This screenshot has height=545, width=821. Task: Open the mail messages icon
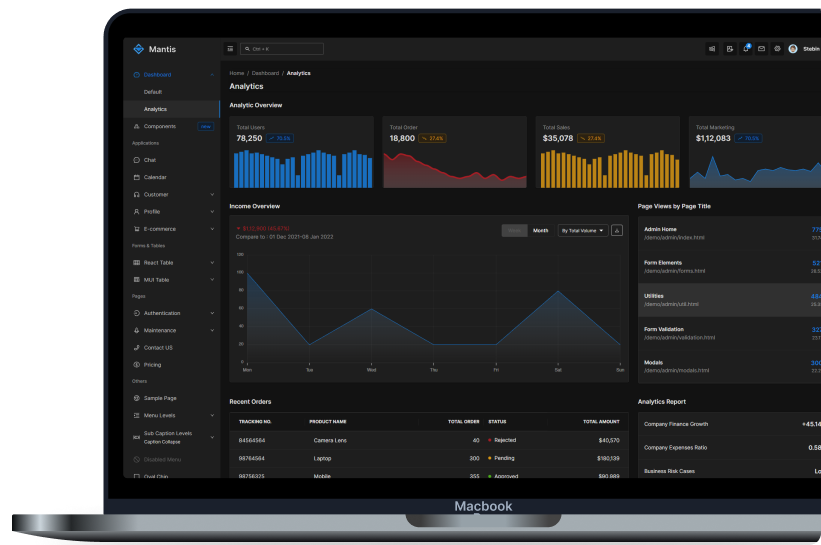(761, 48)
